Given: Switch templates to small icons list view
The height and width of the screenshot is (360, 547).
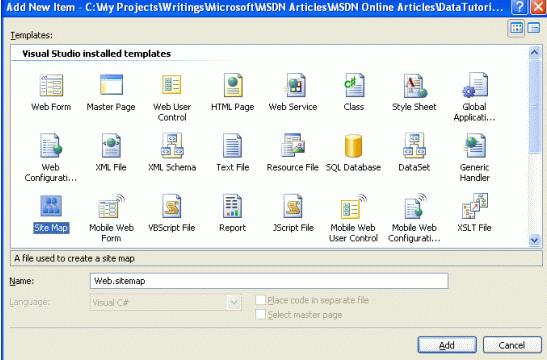Looking at the screenshot, I should tap(534, 28).
